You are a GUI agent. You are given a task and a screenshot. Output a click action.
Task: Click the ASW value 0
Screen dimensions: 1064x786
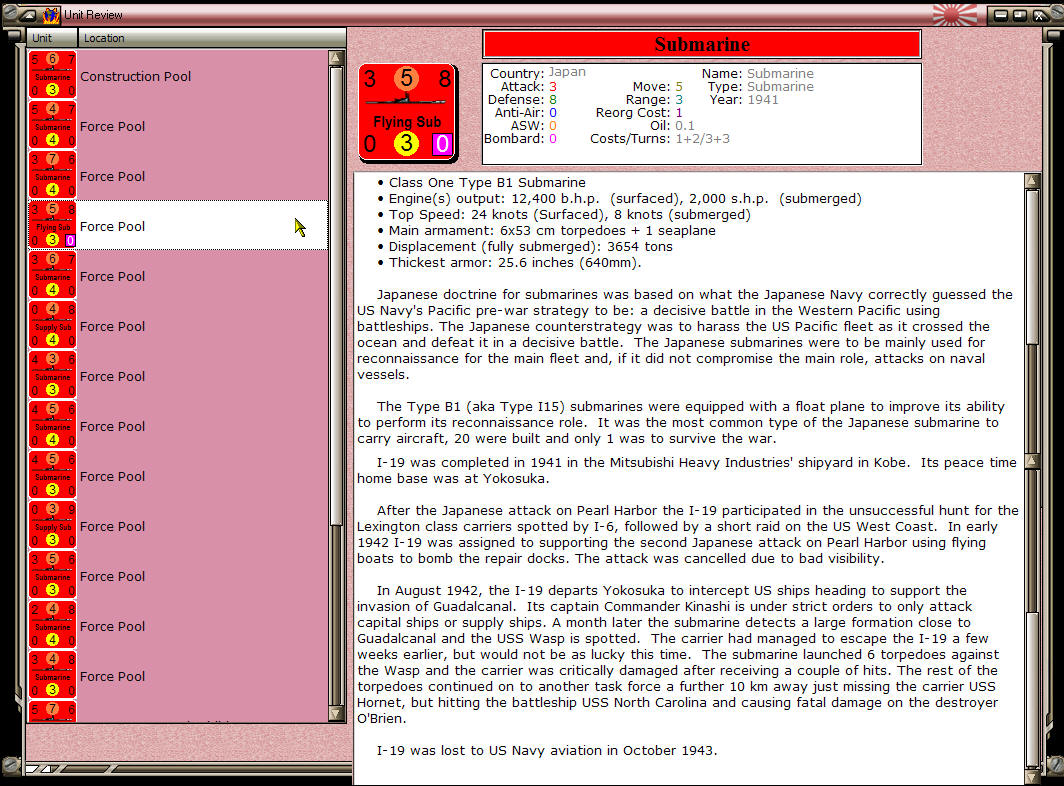pos(552,126)
